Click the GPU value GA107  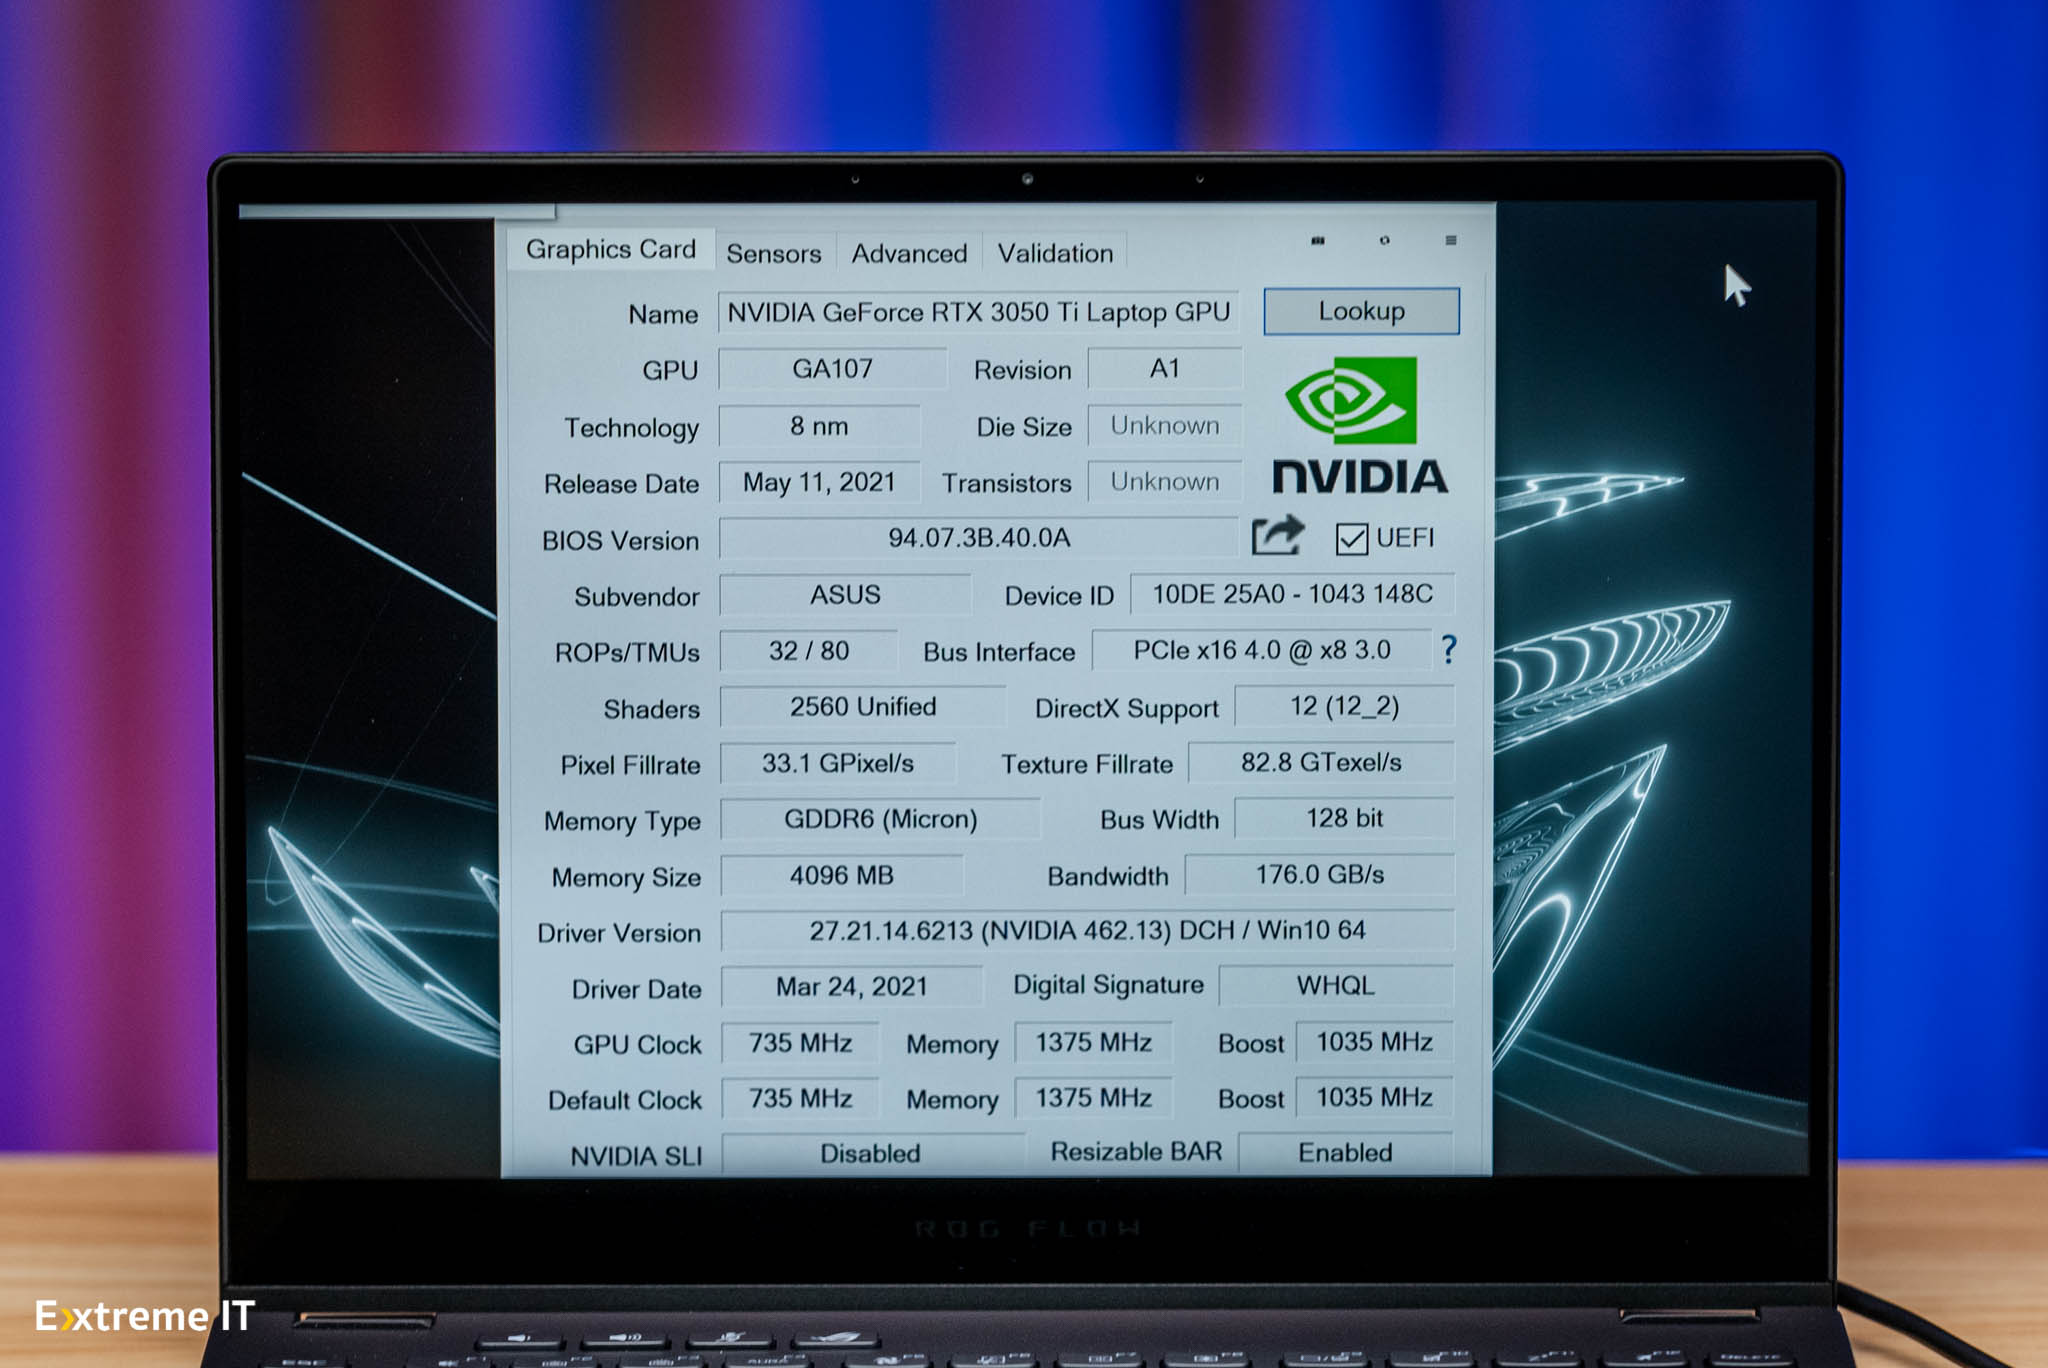pyautogui.click(x=832, y=369)
